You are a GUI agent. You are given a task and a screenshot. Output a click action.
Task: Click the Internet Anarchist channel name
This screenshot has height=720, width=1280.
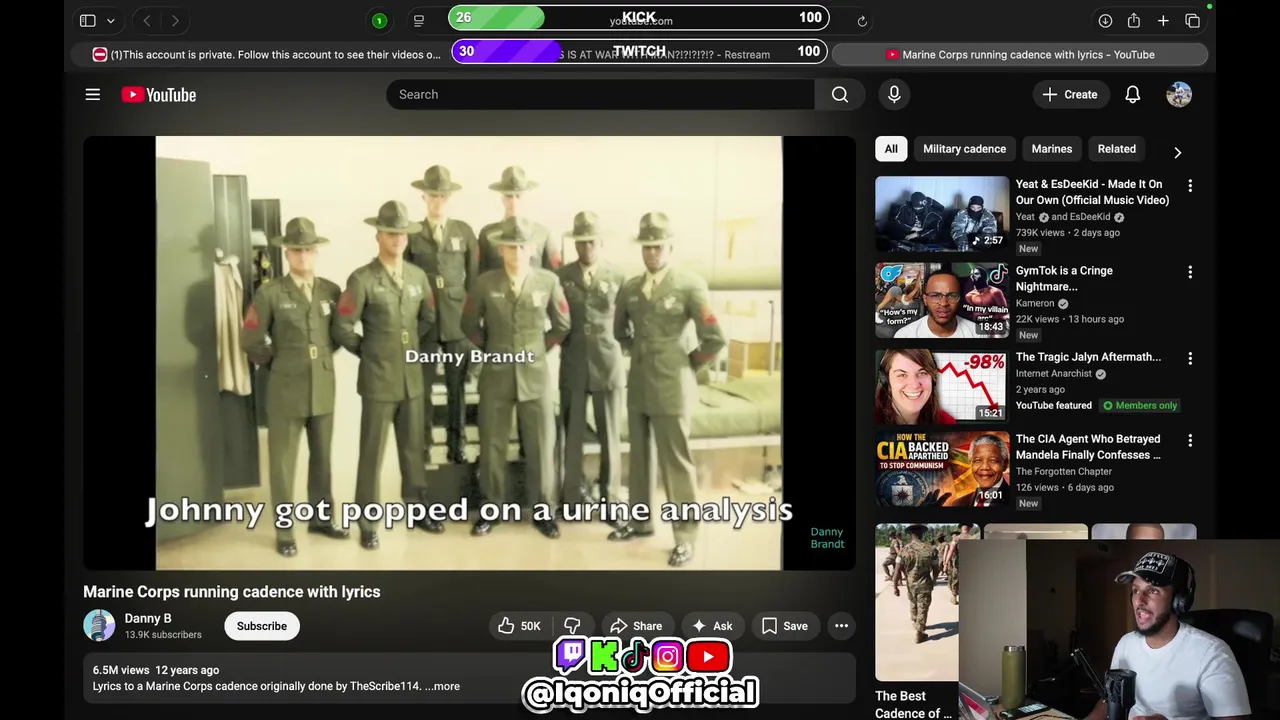pos(1054,373)
